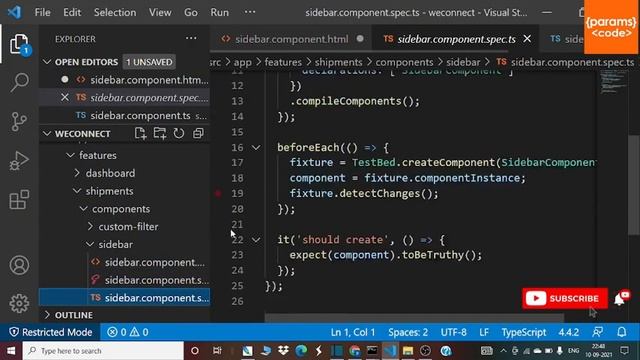Screen dimensions: 640x360
Task: Open the Search view in activity bar
Action: (19, 82)
